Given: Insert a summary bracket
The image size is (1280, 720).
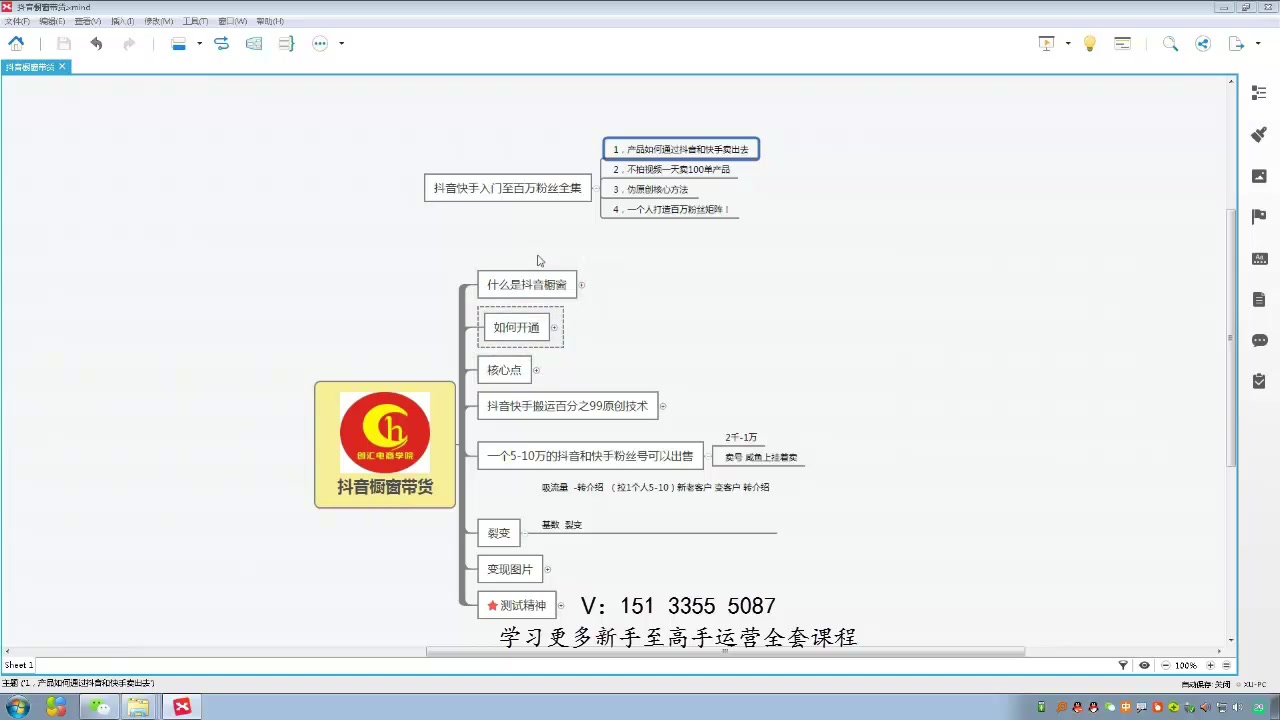Looking at the screenshot, I should click(x=287, y=43).
